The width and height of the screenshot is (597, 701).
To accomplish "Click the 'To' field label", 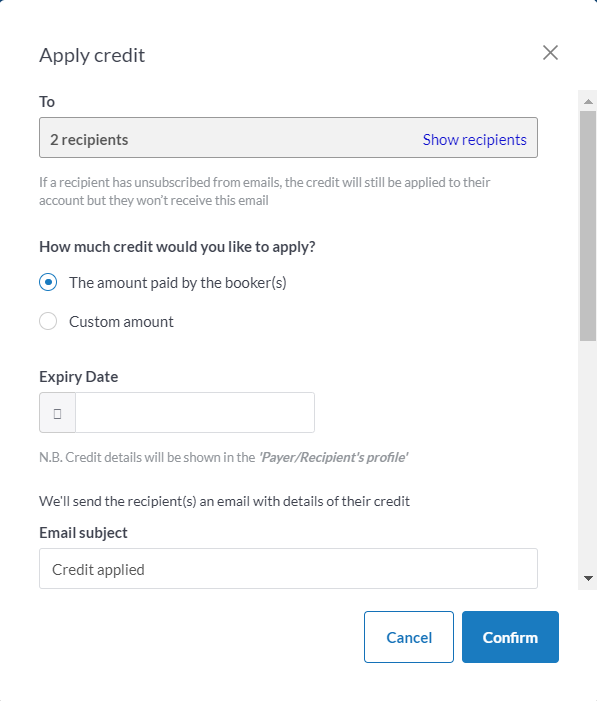I will [47, 102].
